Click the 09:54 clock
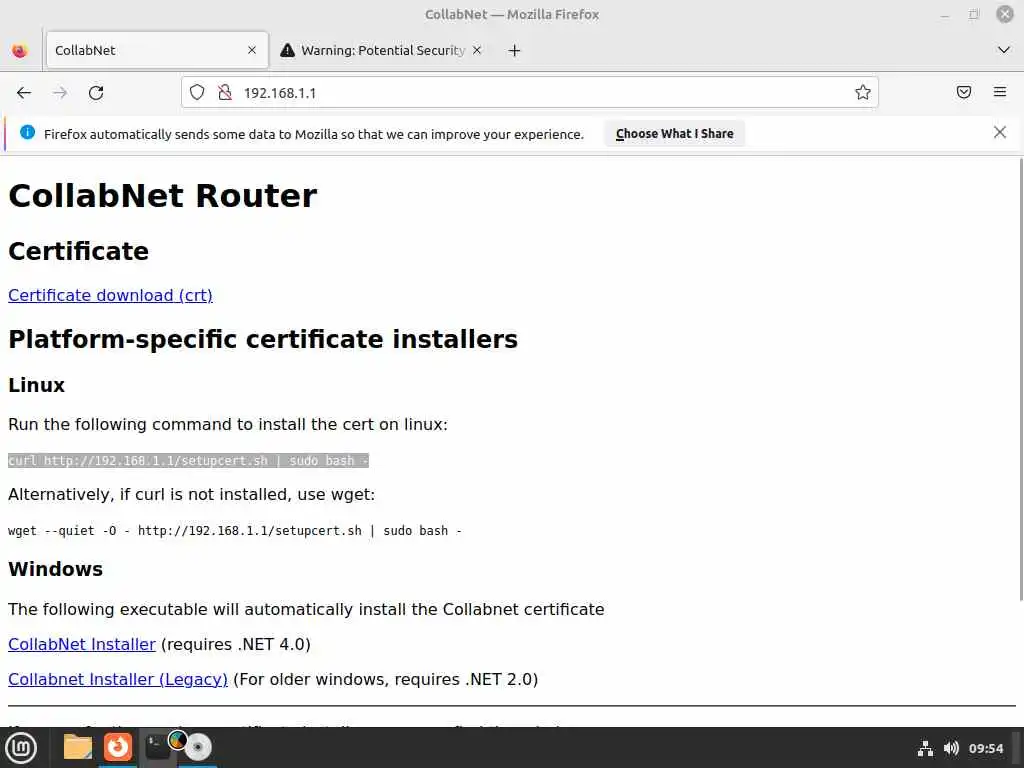The height and width of the screenshot is (768, 1024). point(985,748)
